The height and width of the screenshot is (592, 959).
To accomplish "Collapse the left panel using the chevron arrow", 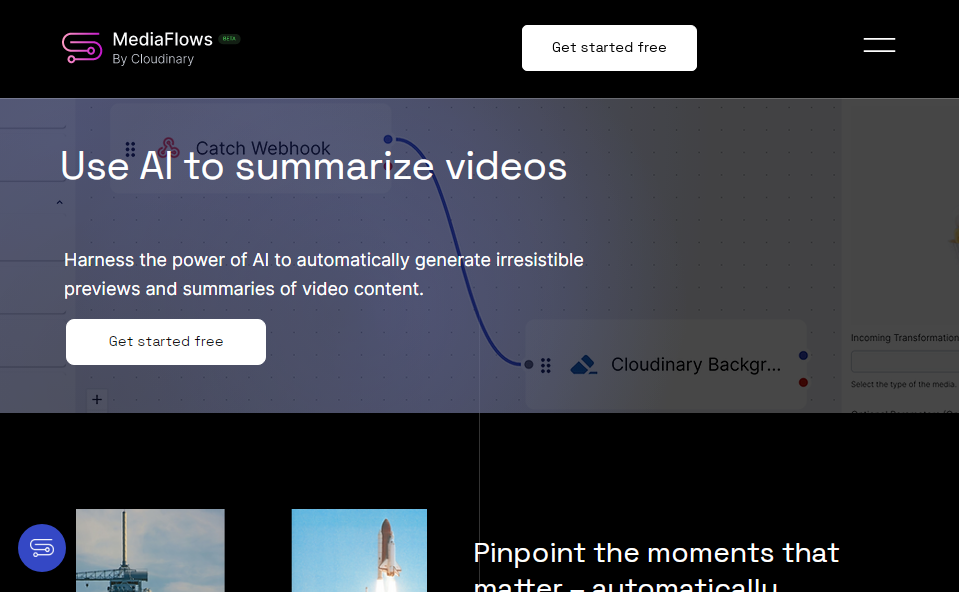I will tap(59, 203).
